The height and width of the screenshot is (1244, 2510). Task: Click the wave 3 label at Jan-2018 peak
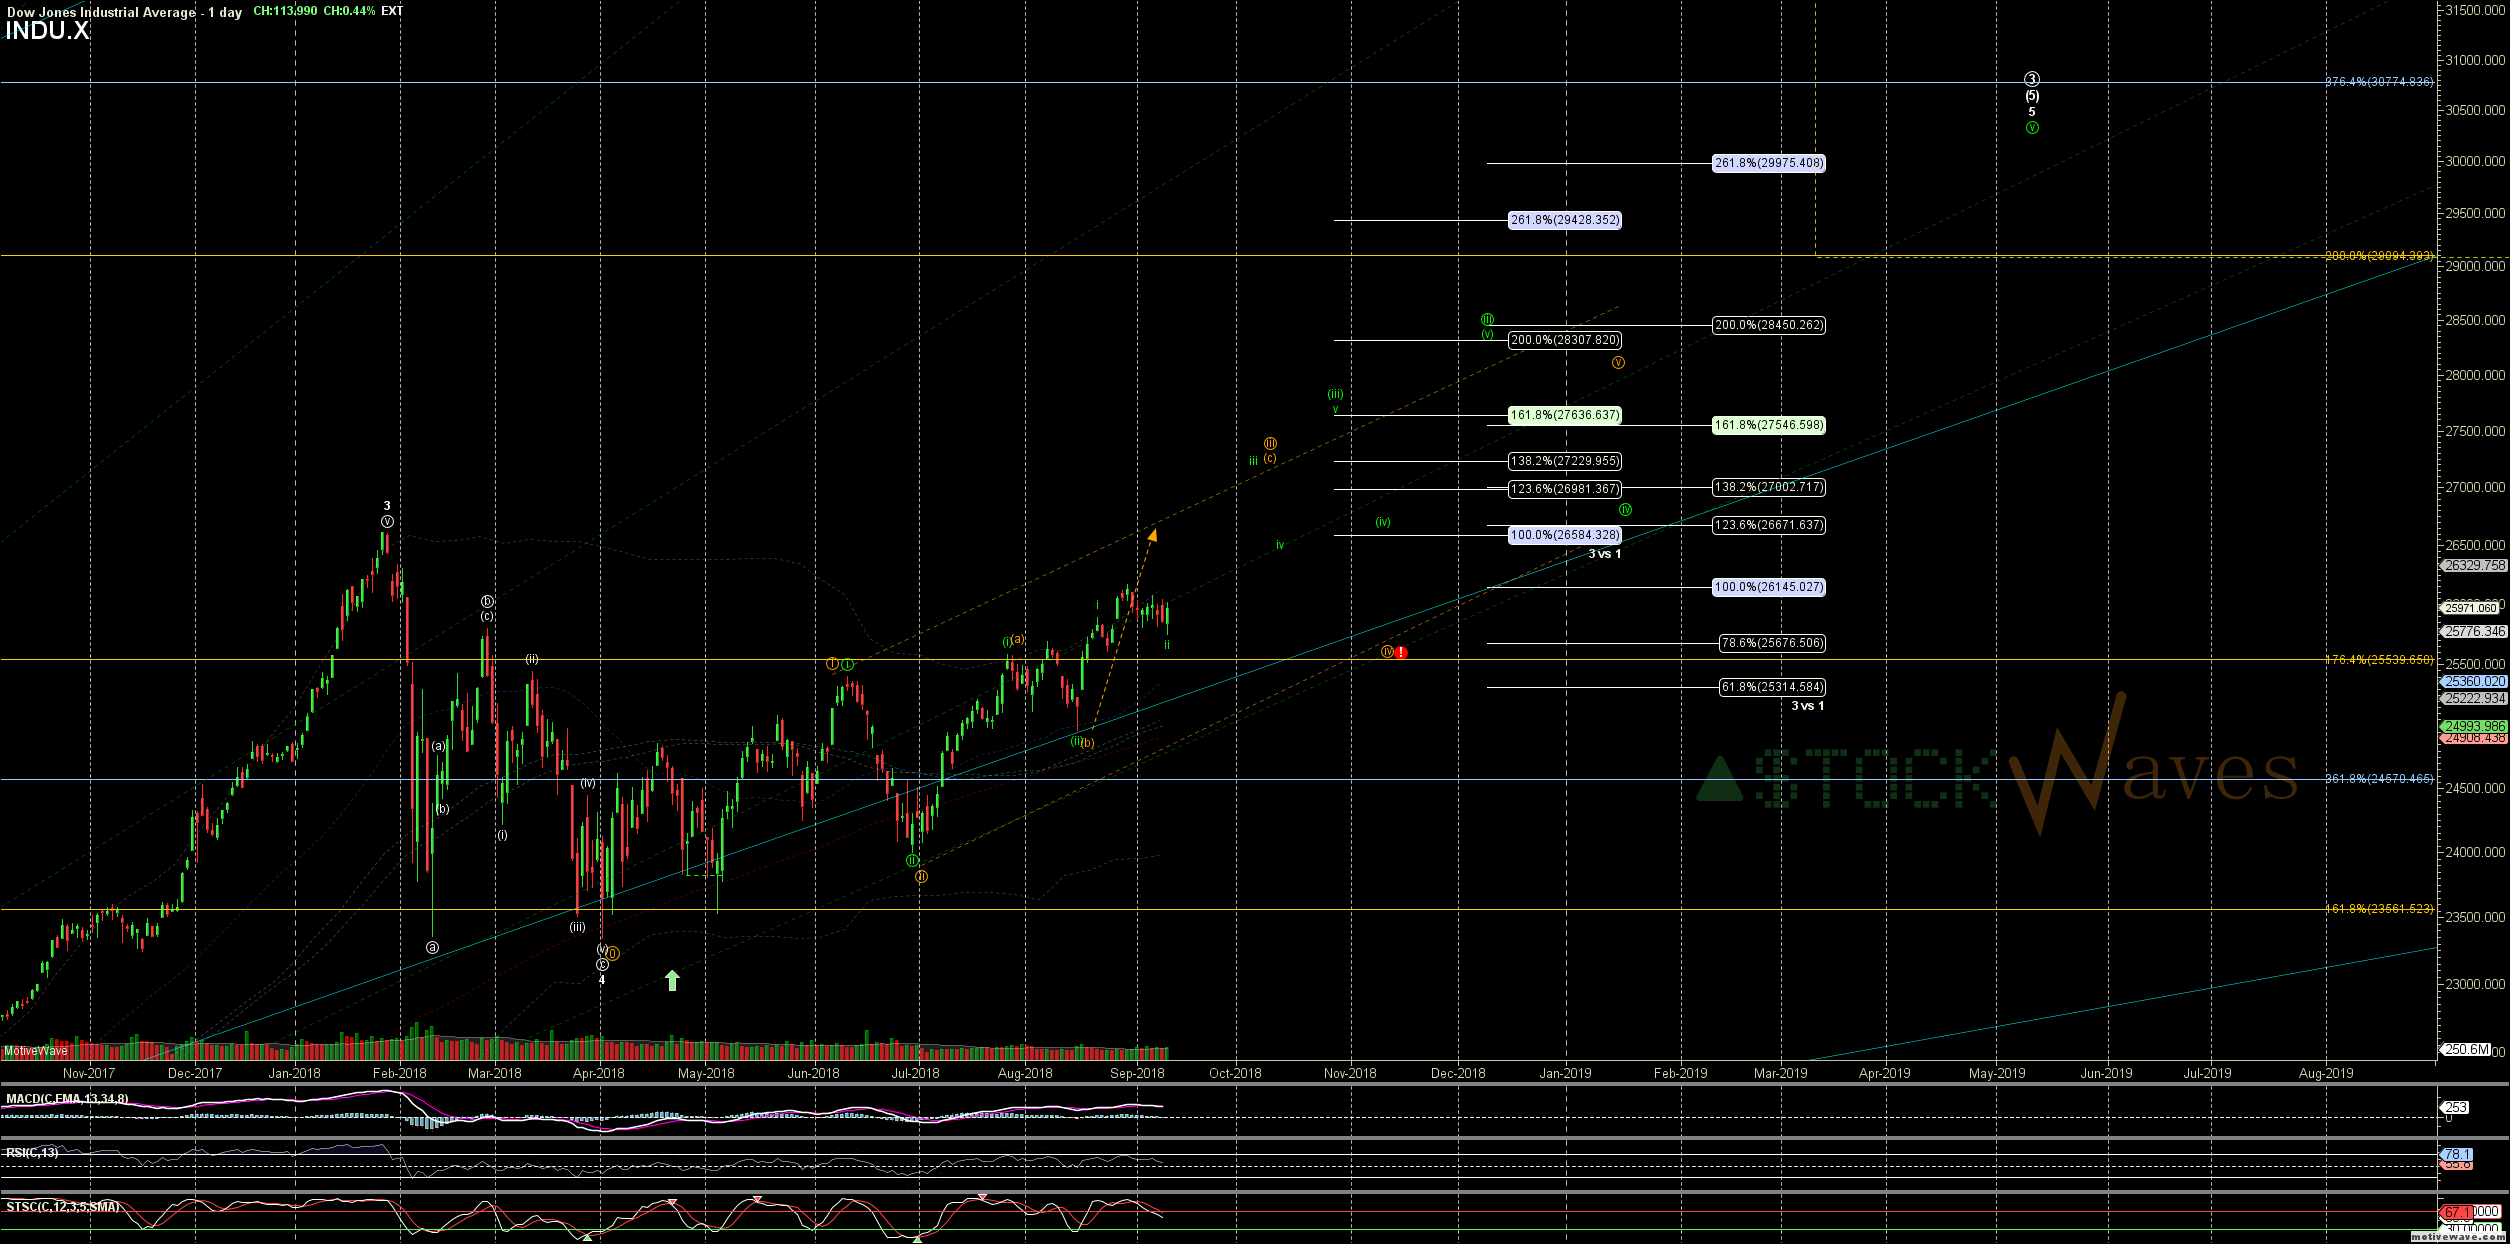pyautogui.click(x=387, y=506)
